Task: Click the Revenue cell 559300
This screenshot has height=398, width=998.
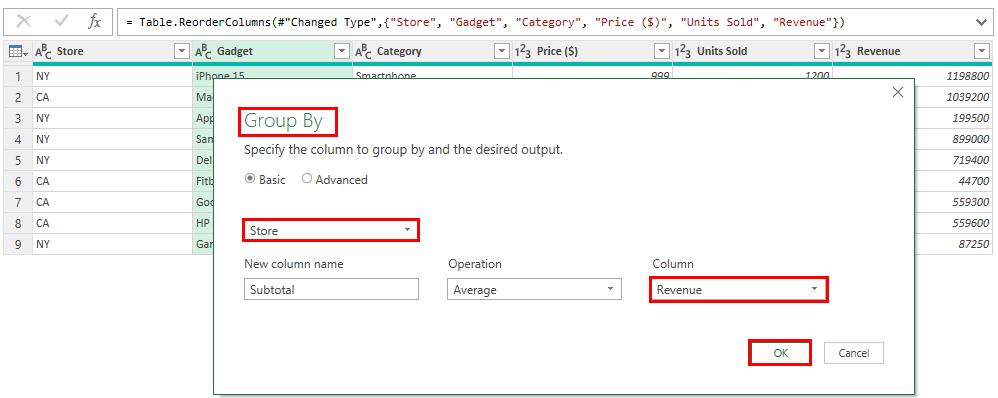Action: [x=953, y=203]
